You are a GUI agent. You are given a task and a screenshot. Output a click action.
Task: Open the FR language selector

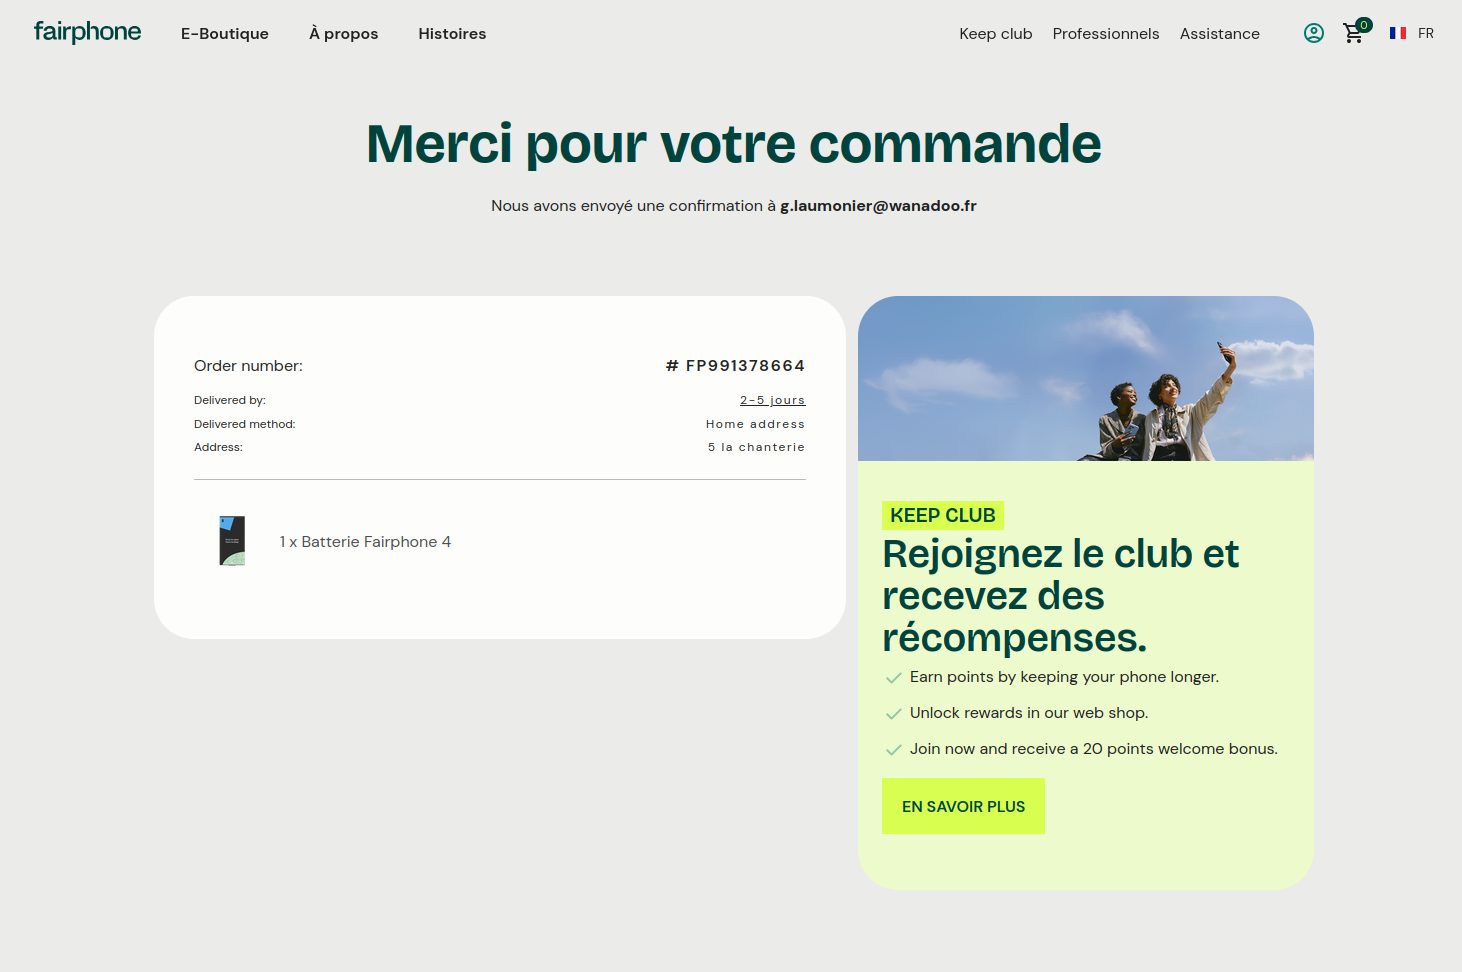[1425, 33]
